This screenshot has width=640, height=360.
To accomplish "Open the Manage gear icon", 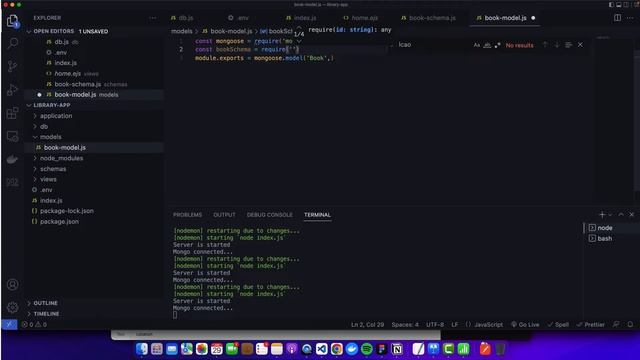I will pyautogui.click(x=13, y=307).
